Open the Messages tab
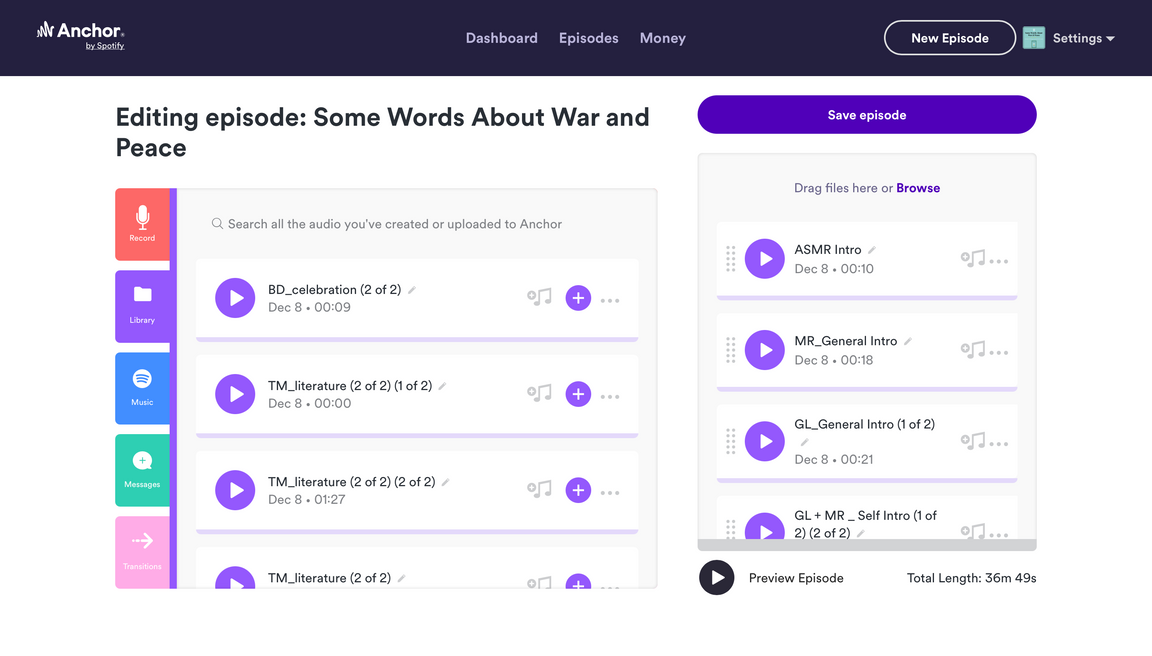 pos(143,470)
